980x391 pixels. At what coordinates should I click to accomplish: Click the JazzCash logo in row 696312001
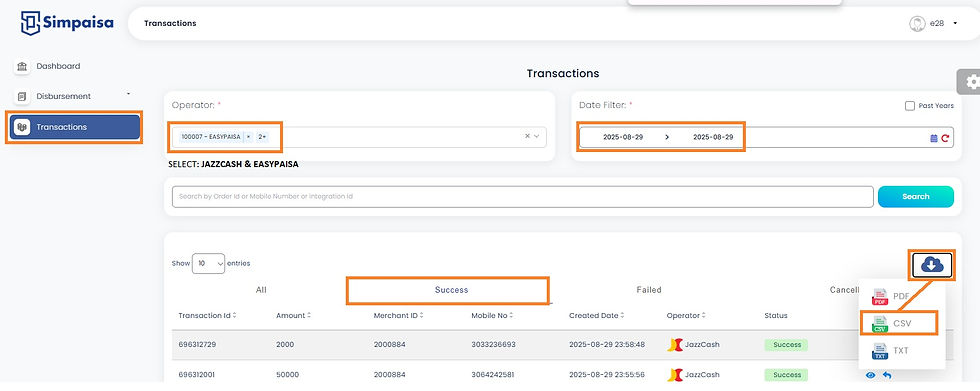click(x=674, y=375)
